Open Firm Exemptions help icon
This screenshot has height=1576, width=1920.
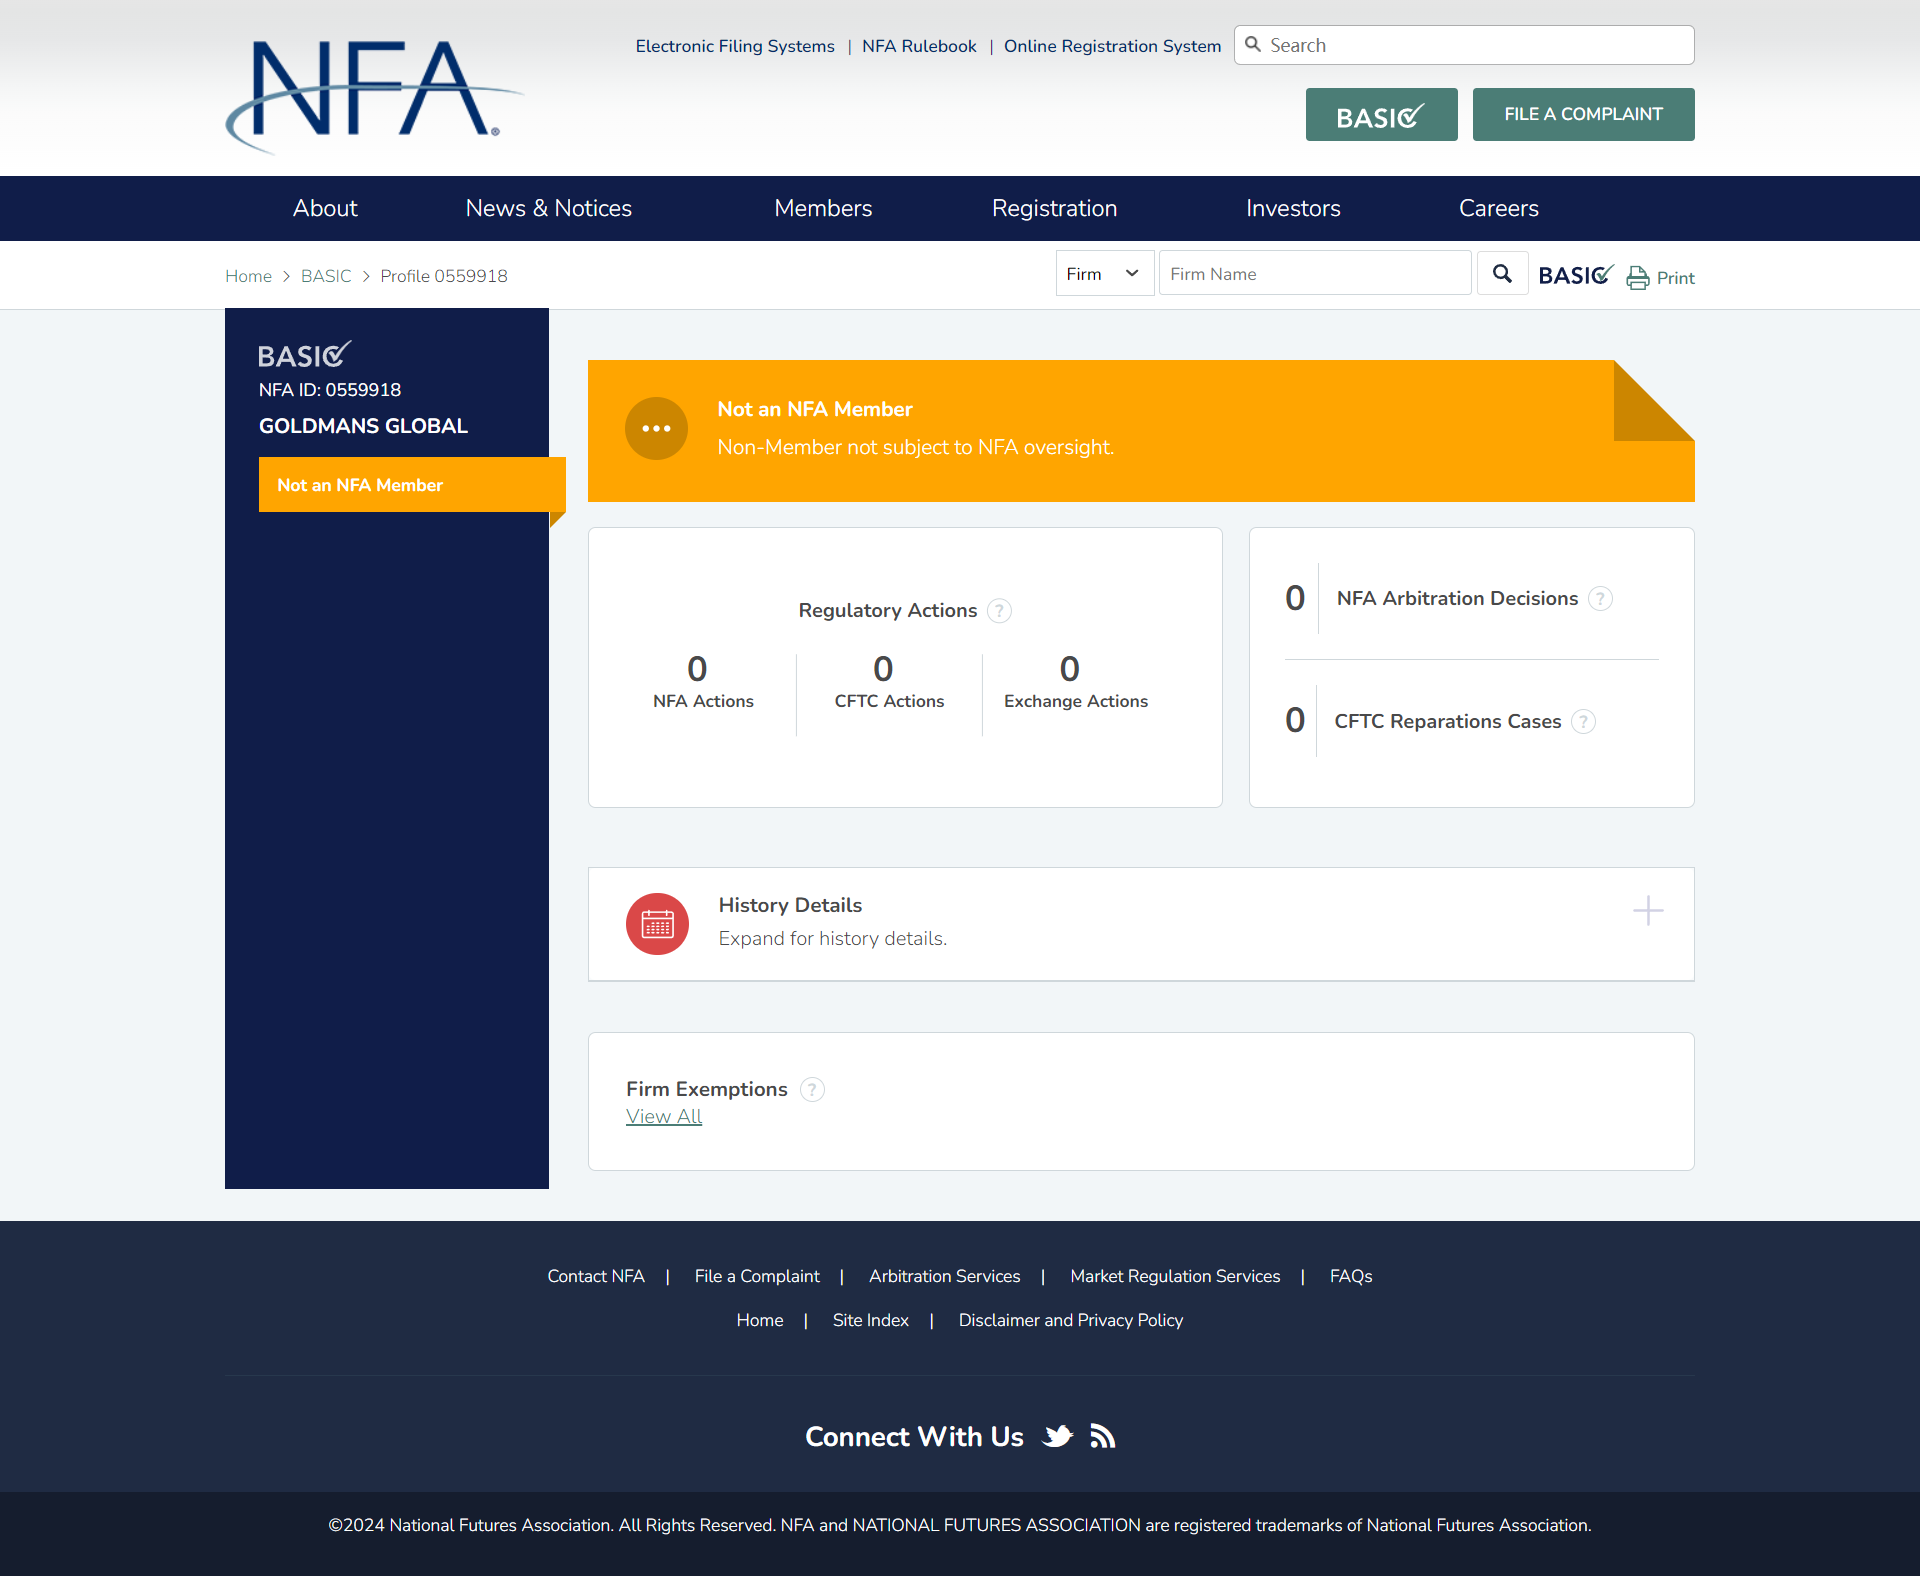click(813, 1090)
